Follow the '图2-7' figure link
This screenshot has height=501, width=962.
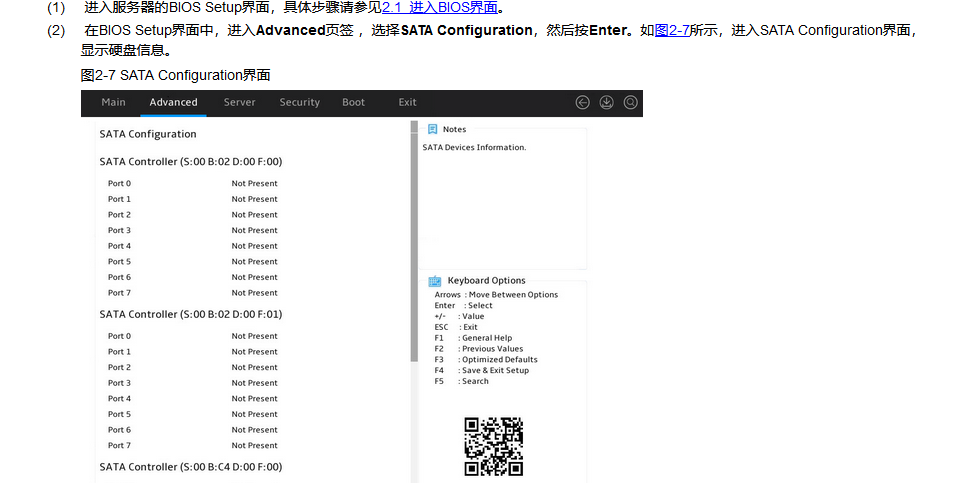(672, 30)
